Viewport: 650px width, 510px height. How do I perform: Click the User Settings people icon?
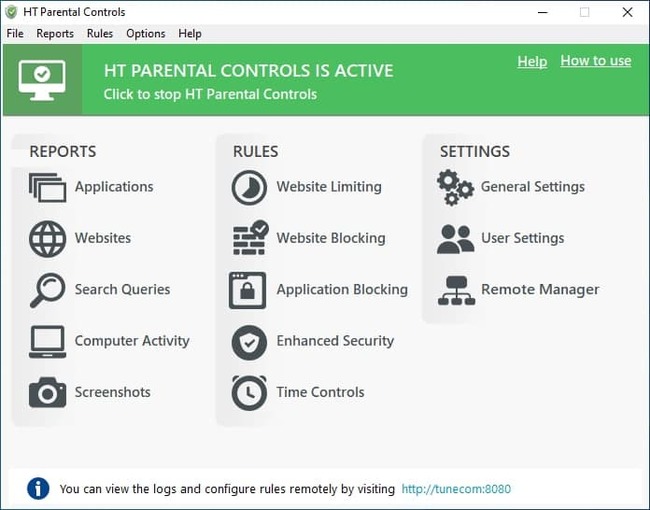(x=456, y=239)
